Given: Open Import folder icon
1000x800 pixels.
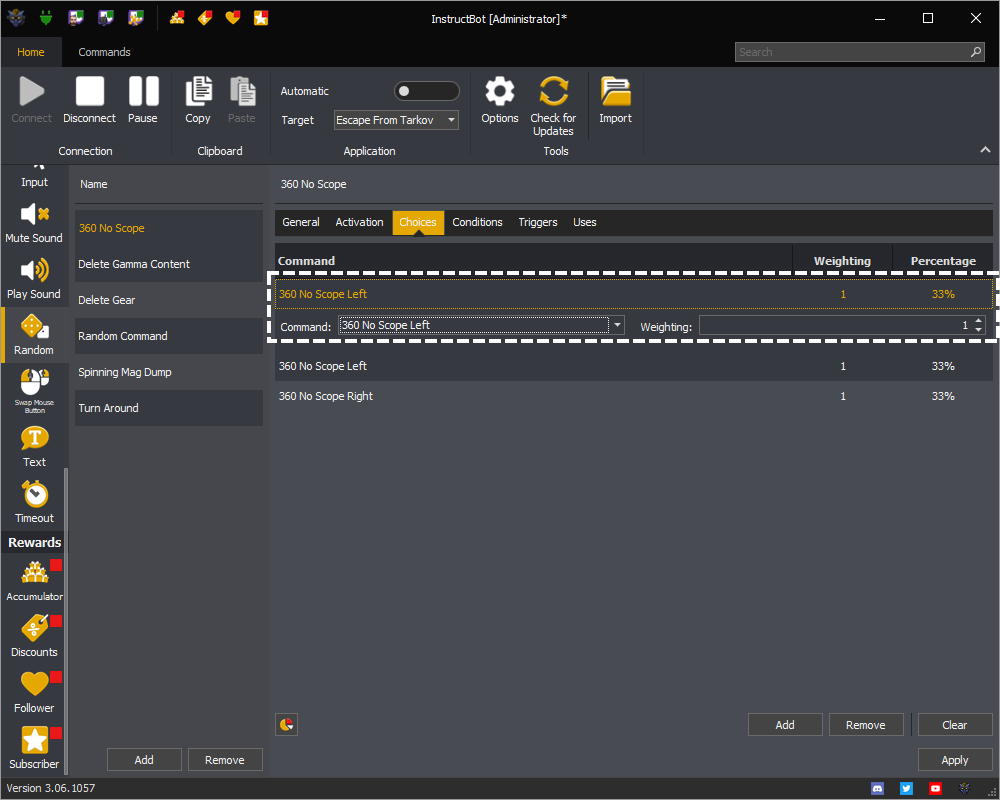Looking at the screenshot, I should tap(615, 91).
